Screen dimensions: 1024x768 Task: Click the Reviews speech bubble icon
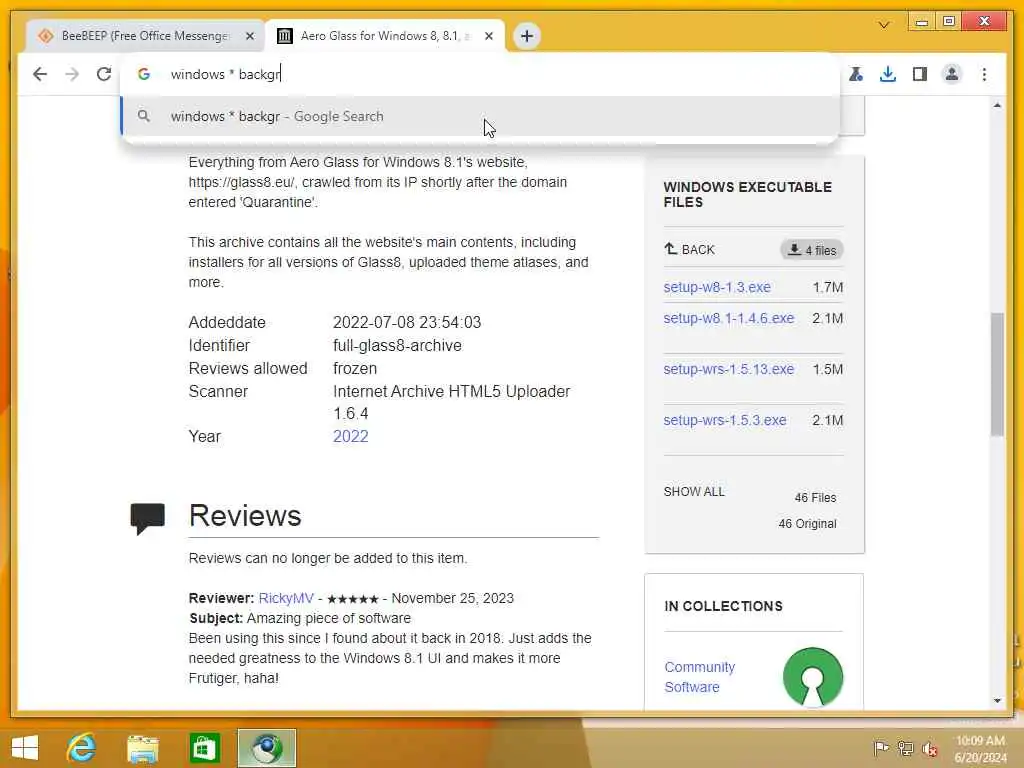point(148,518)
